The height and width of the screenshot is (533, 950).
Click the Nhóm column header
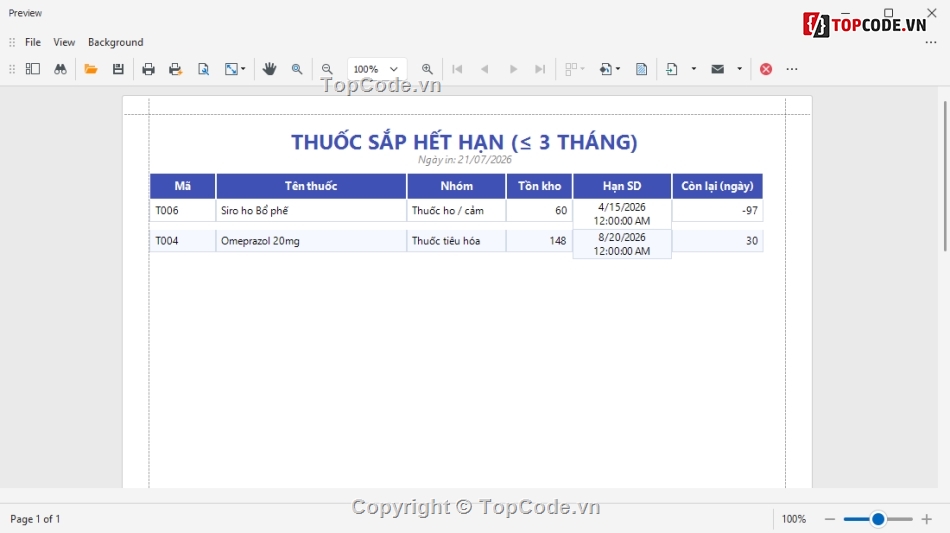(456, 186)
